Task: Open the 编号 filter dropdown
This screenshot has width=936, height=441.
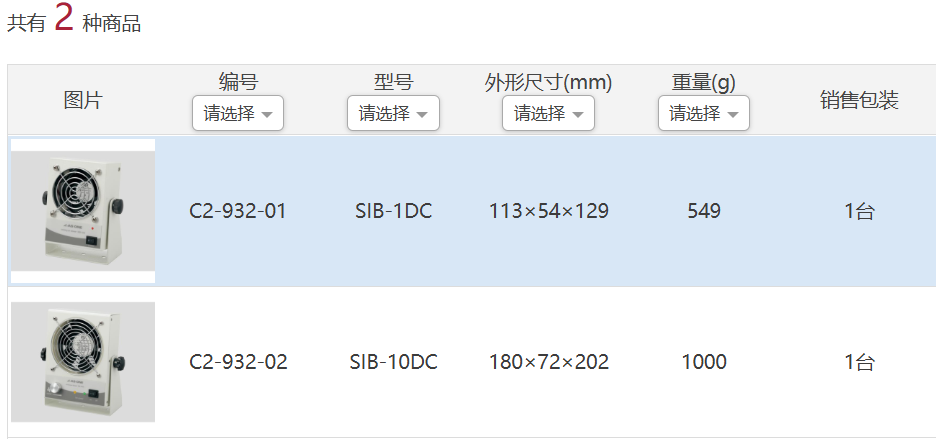Action: coord(238,113)
